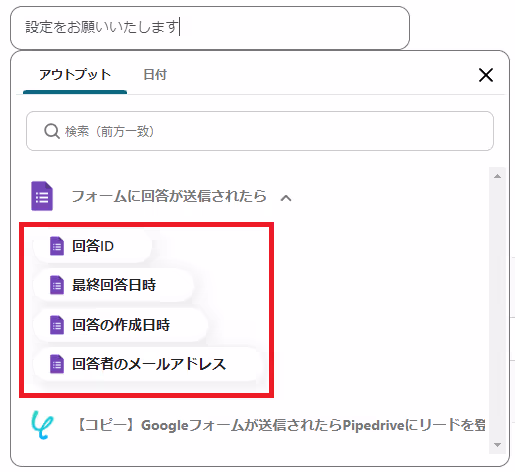Screen dimensions: 515x472
Task: Click the forms icon beside 最終回答日時
Action: pos(57,285)
